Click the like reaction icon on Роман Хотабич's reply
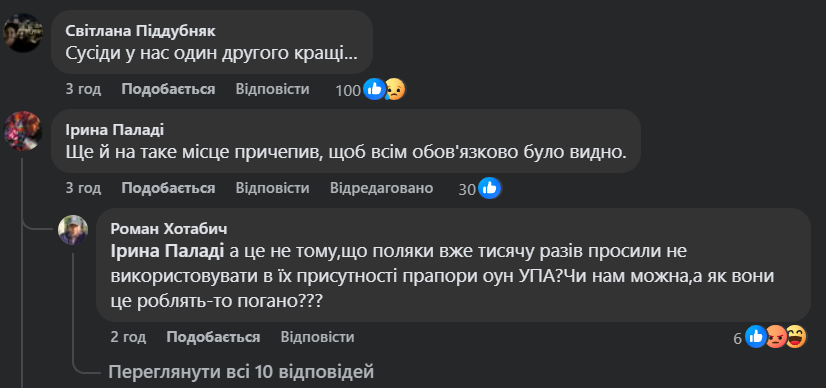 tap(756, 337)
